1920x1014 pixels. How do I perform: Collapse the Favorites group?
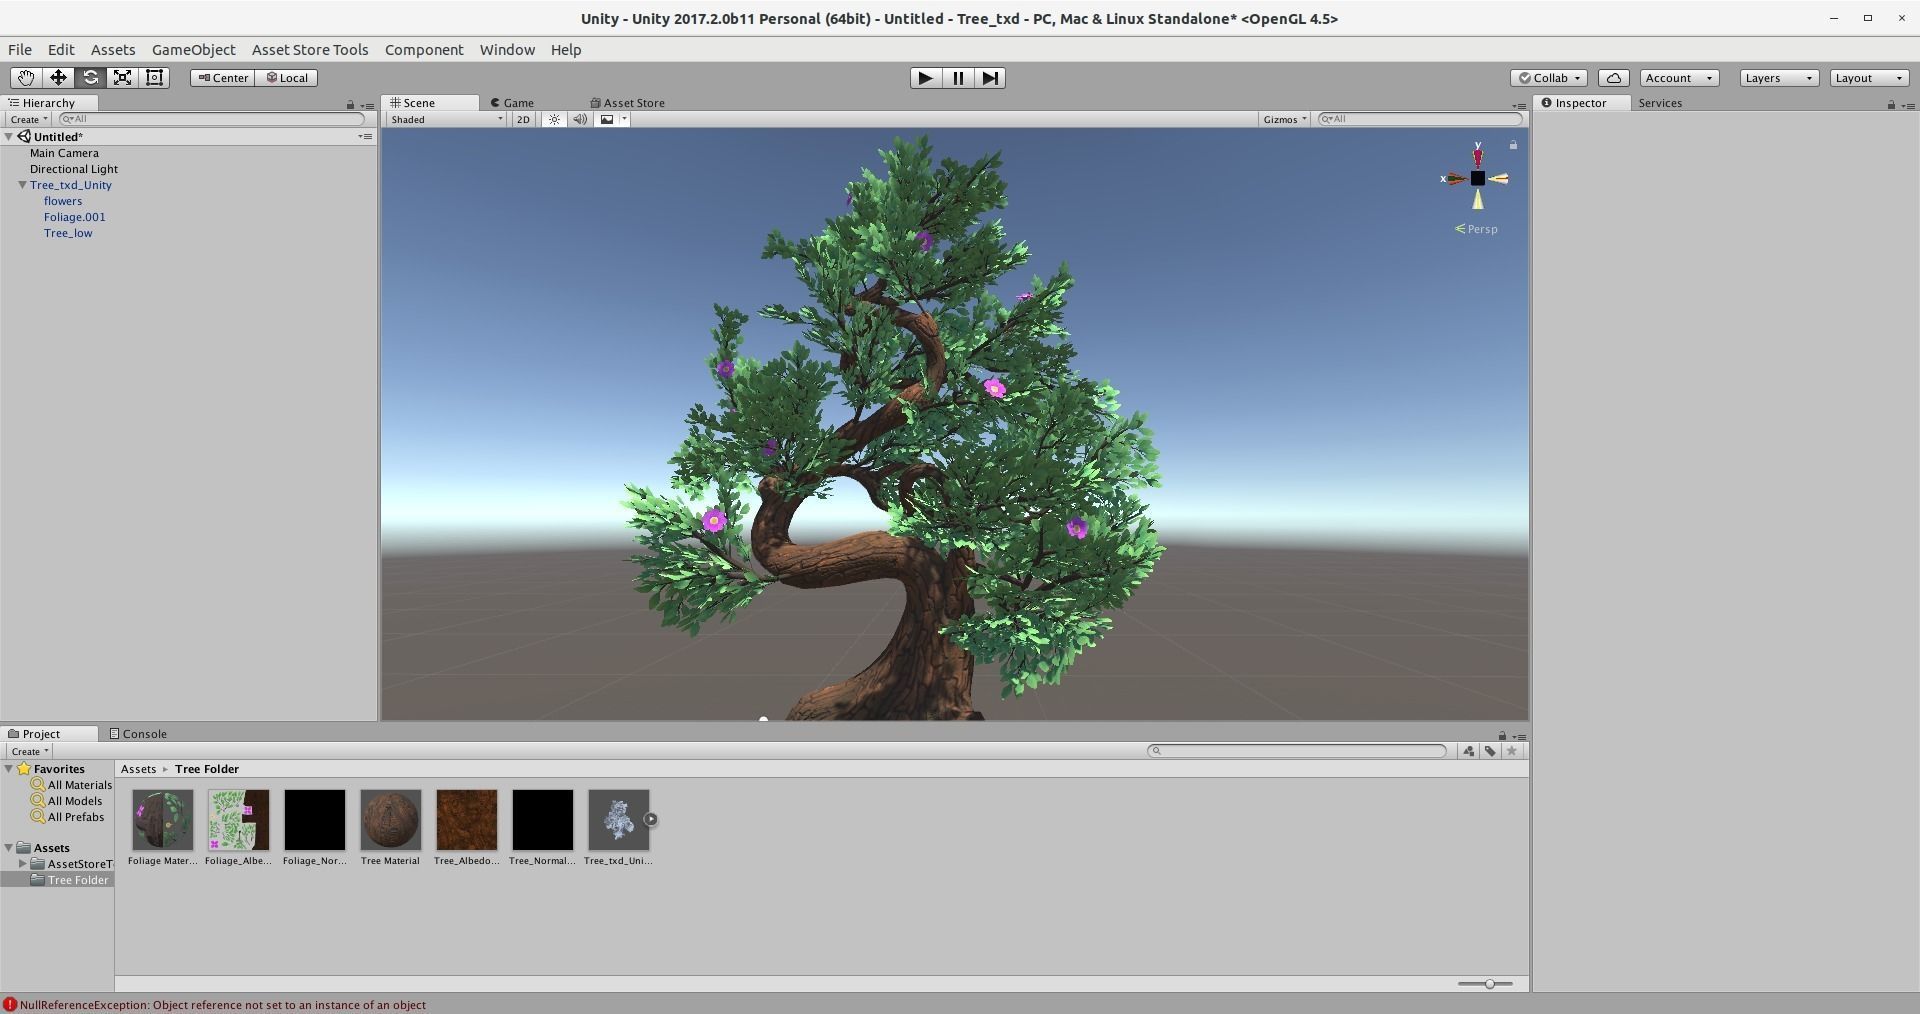(x=9, y=769)
